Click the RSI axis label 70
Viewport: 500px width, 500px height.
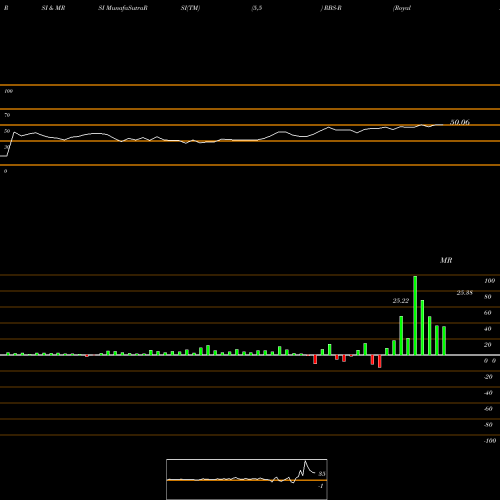(7, 115)
